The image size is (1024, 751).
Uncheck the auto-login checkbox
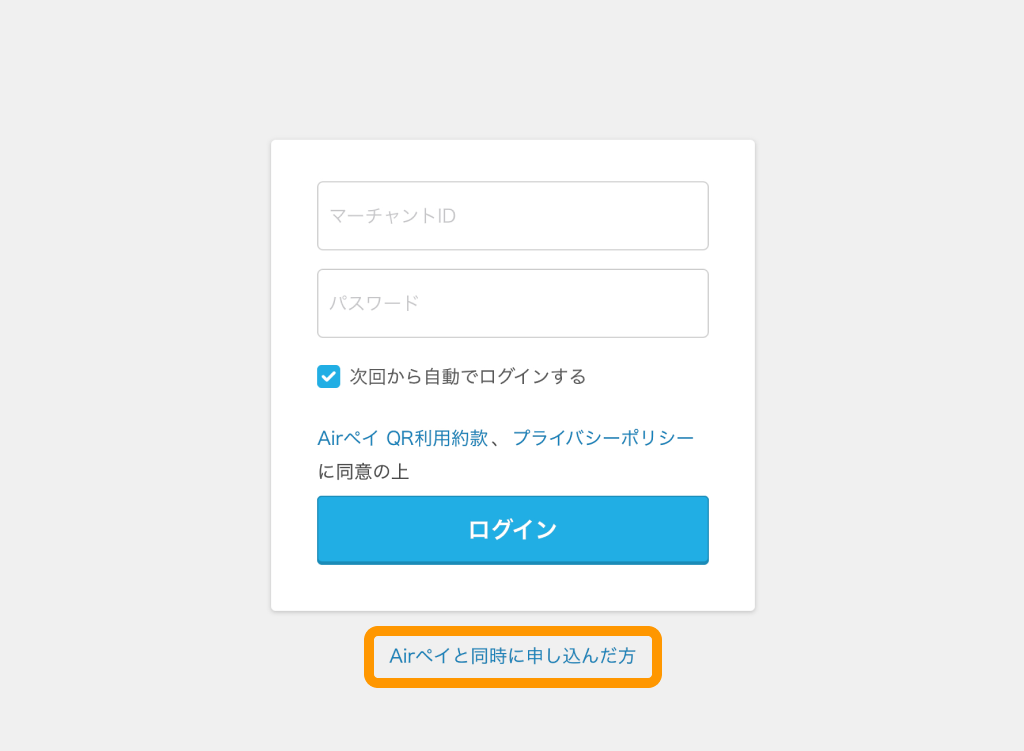pyautogui.click(x=329, y=376)
